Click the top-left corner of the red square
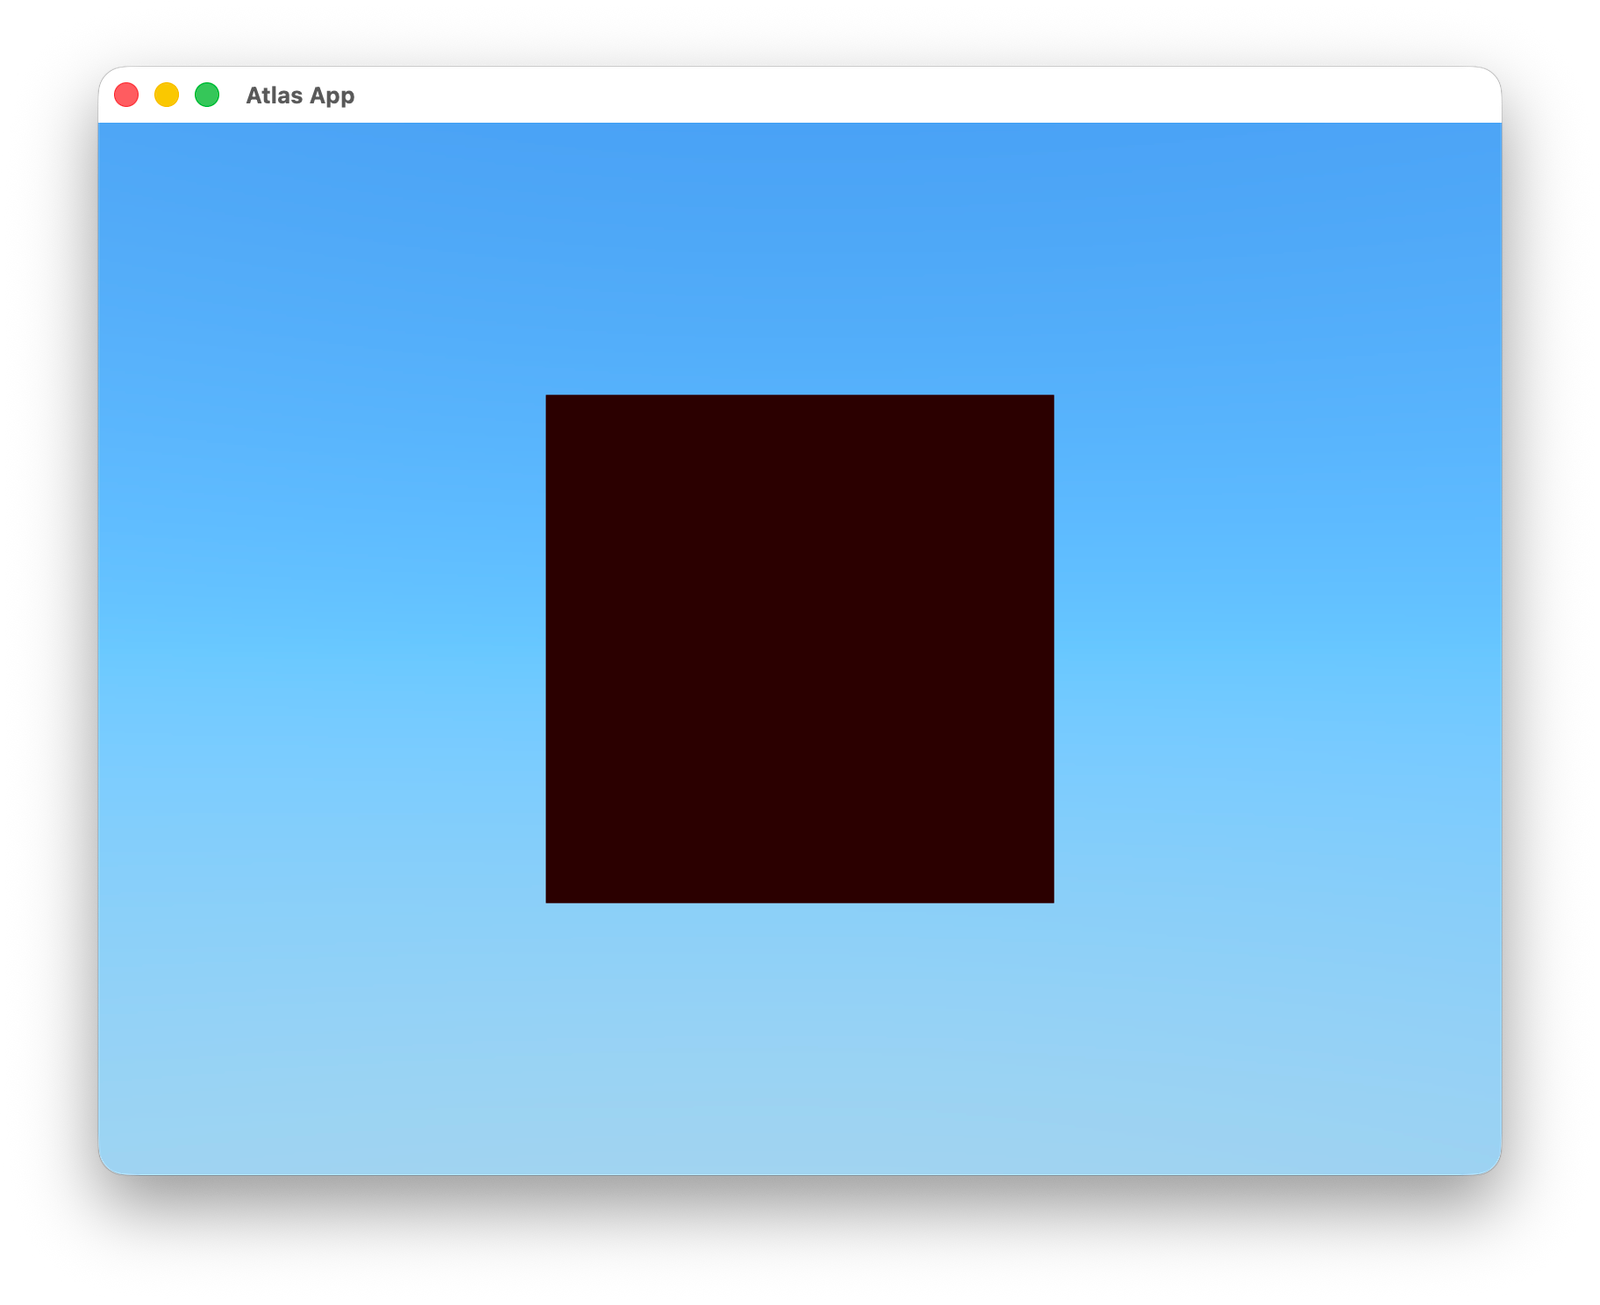Viewport: 1600px width, 1305px height. click(550, 400)
